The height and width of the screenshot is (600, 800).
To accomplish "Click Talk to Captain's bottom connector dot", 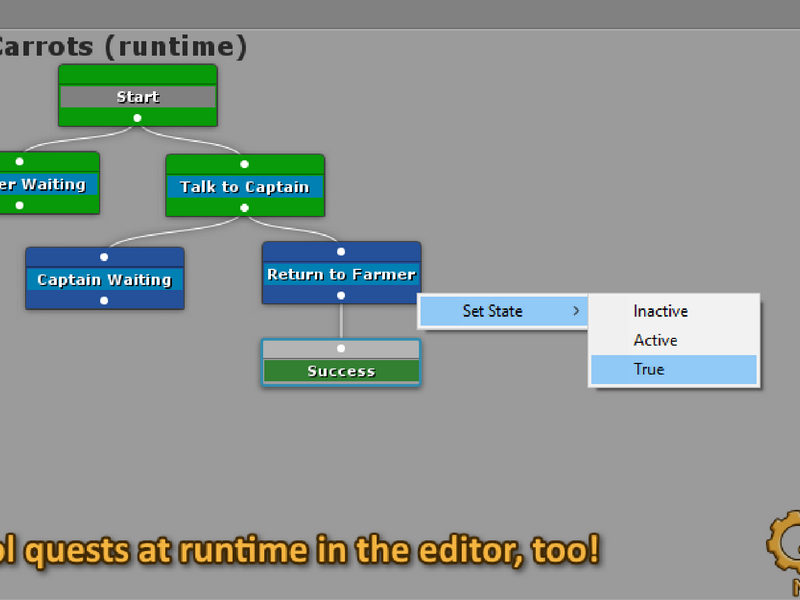I will click(244, 208).
